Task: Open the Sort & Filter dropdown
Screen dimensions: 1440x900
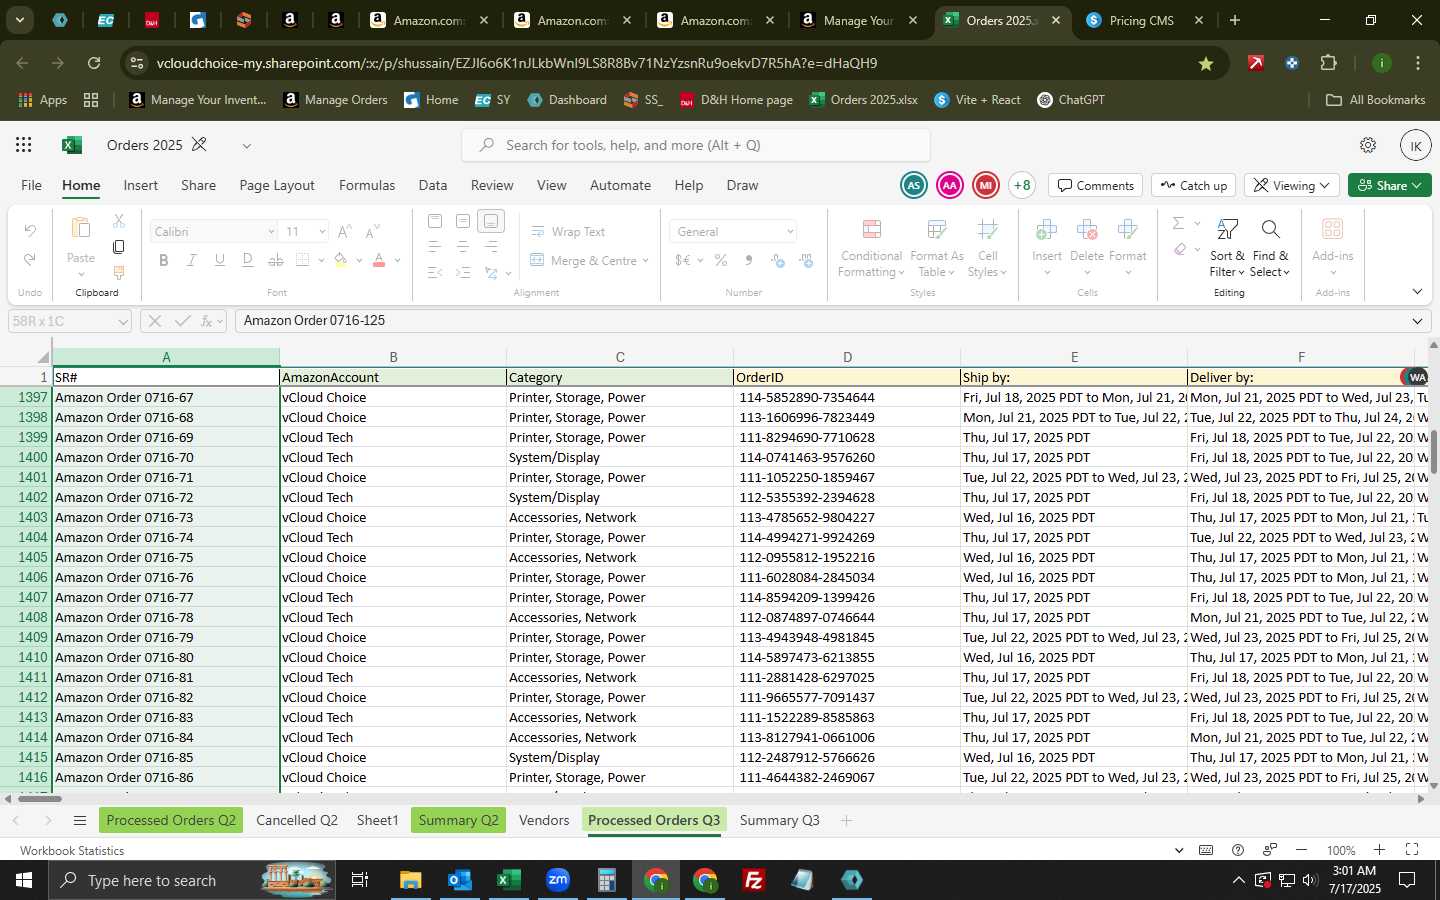Action: click(x=1227, y=249)
